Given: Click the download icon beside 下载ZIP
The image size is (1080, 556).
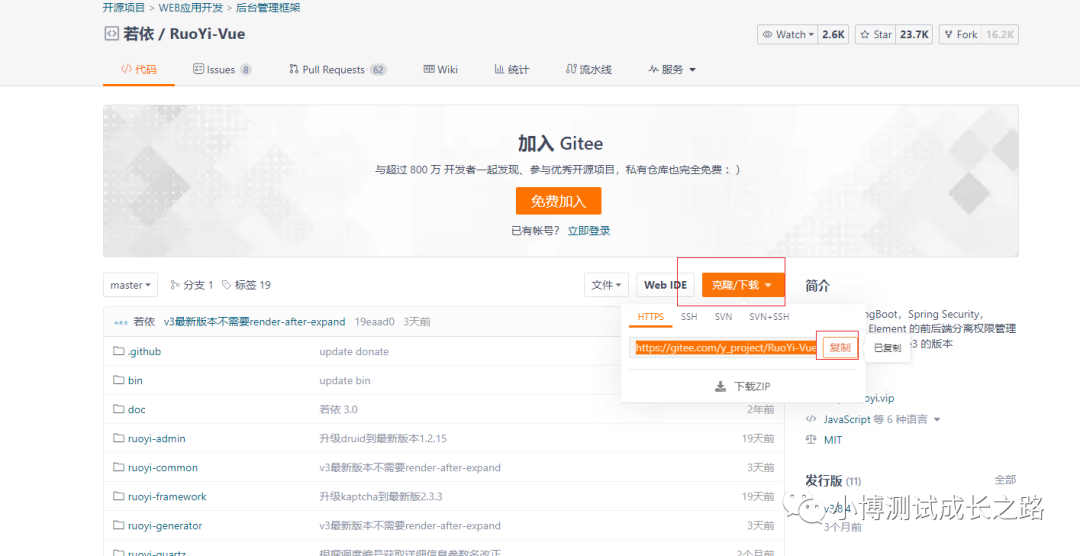Looking at the screenshot, I should [x=720, y=387].
